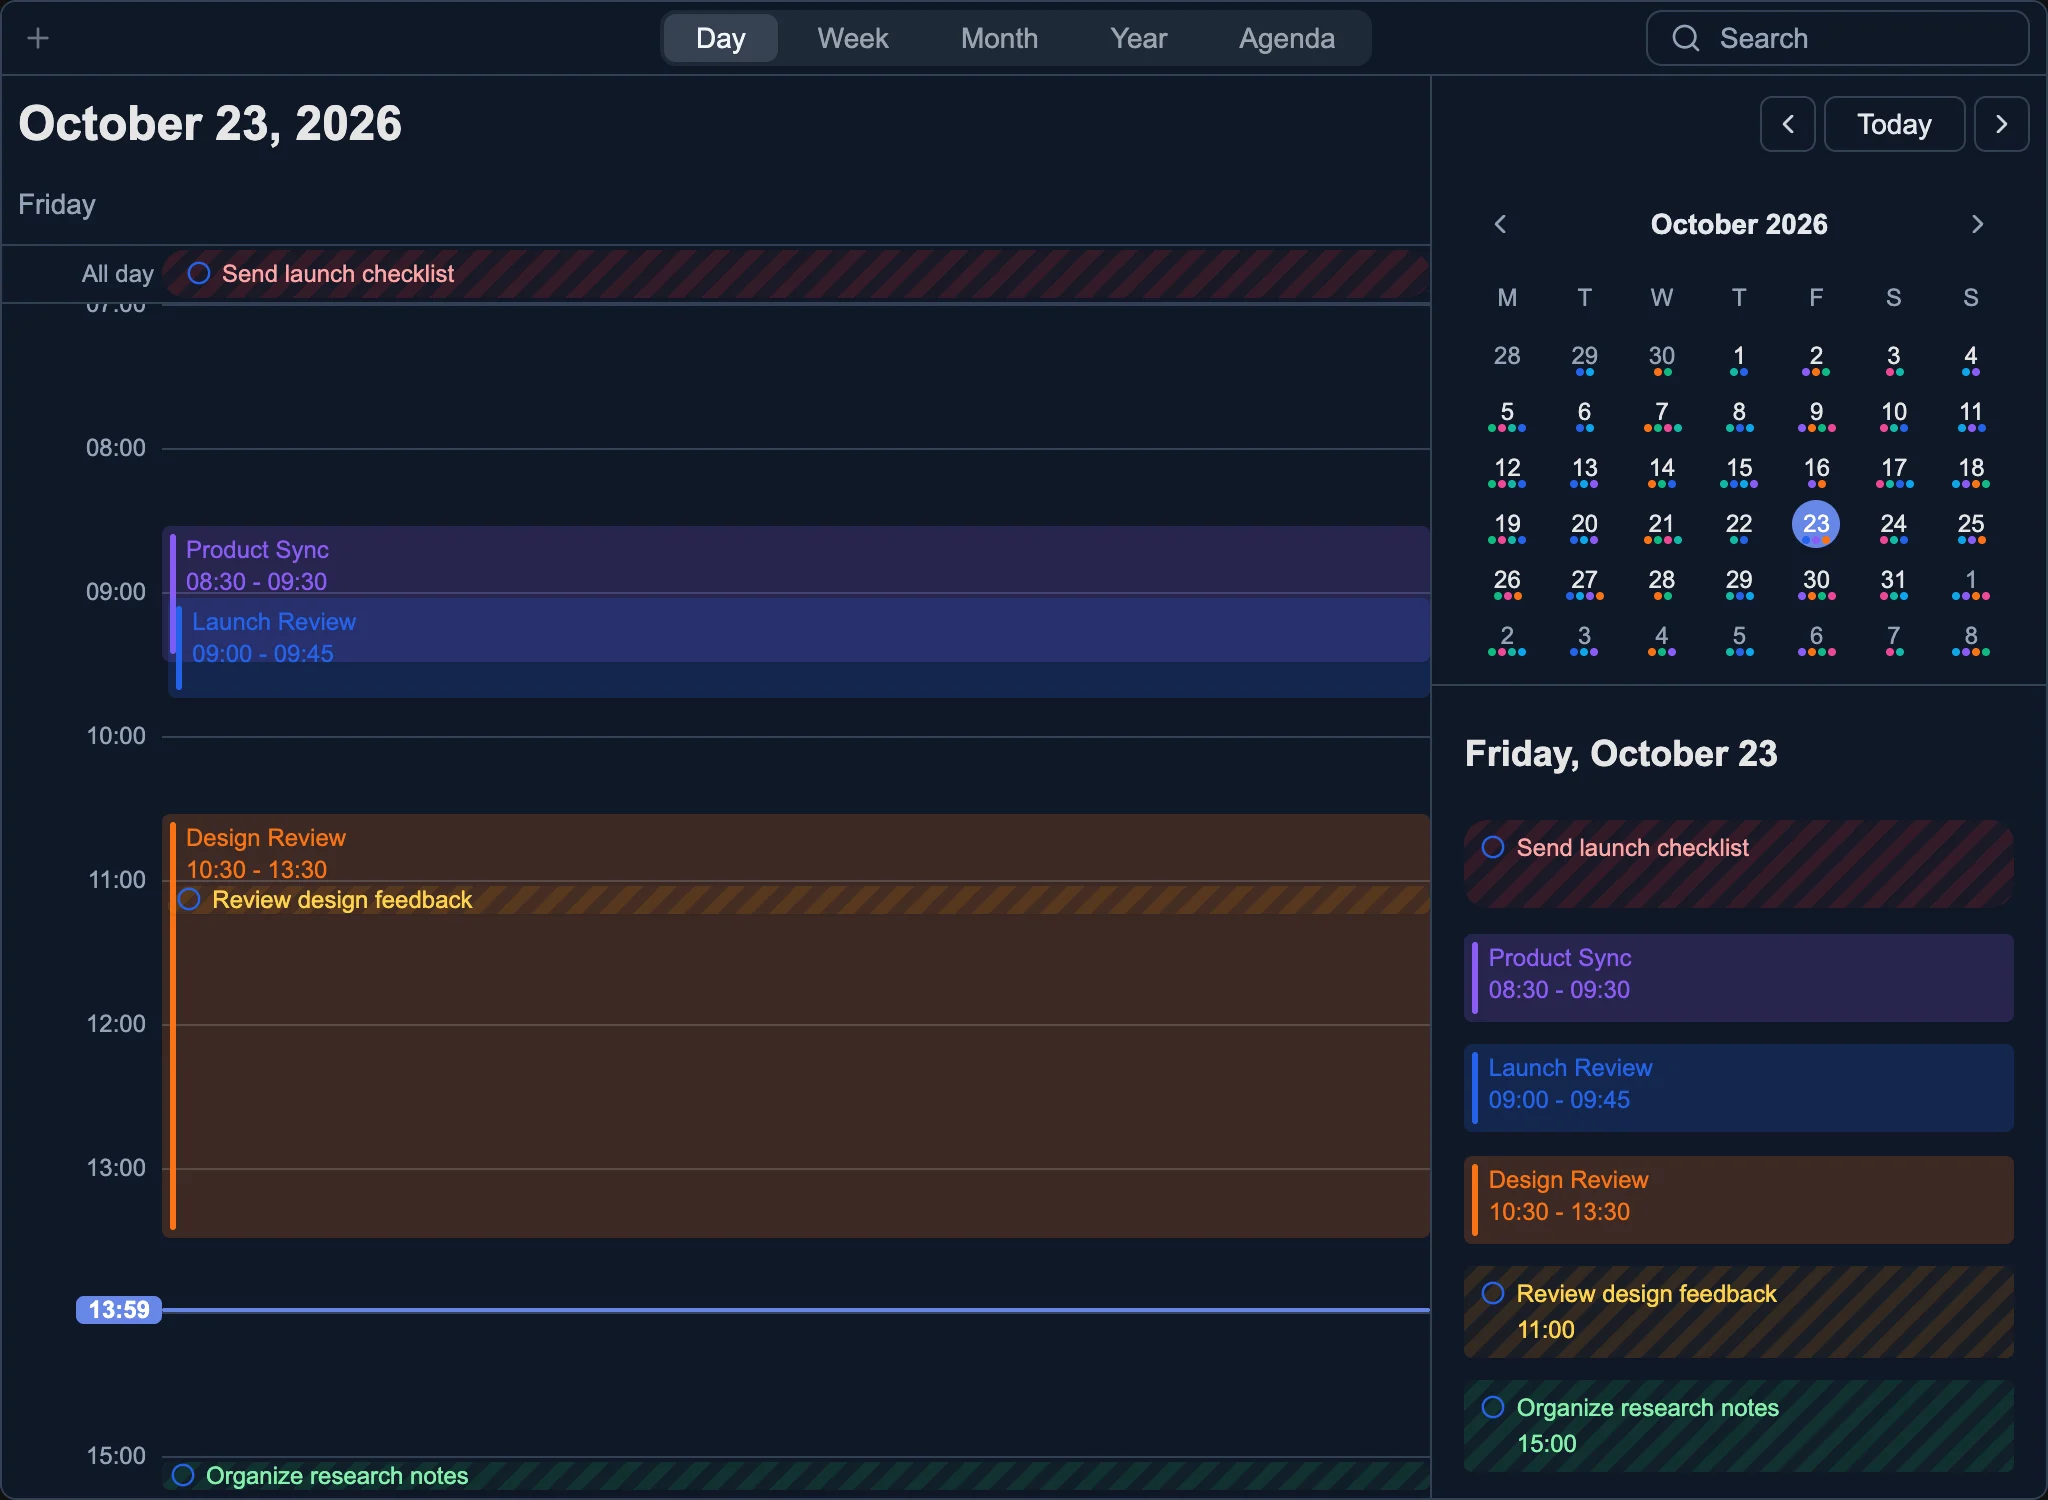
Task: Select October 27 in mini calendar
Action: pyautogui.click(x=1584, y=581)
